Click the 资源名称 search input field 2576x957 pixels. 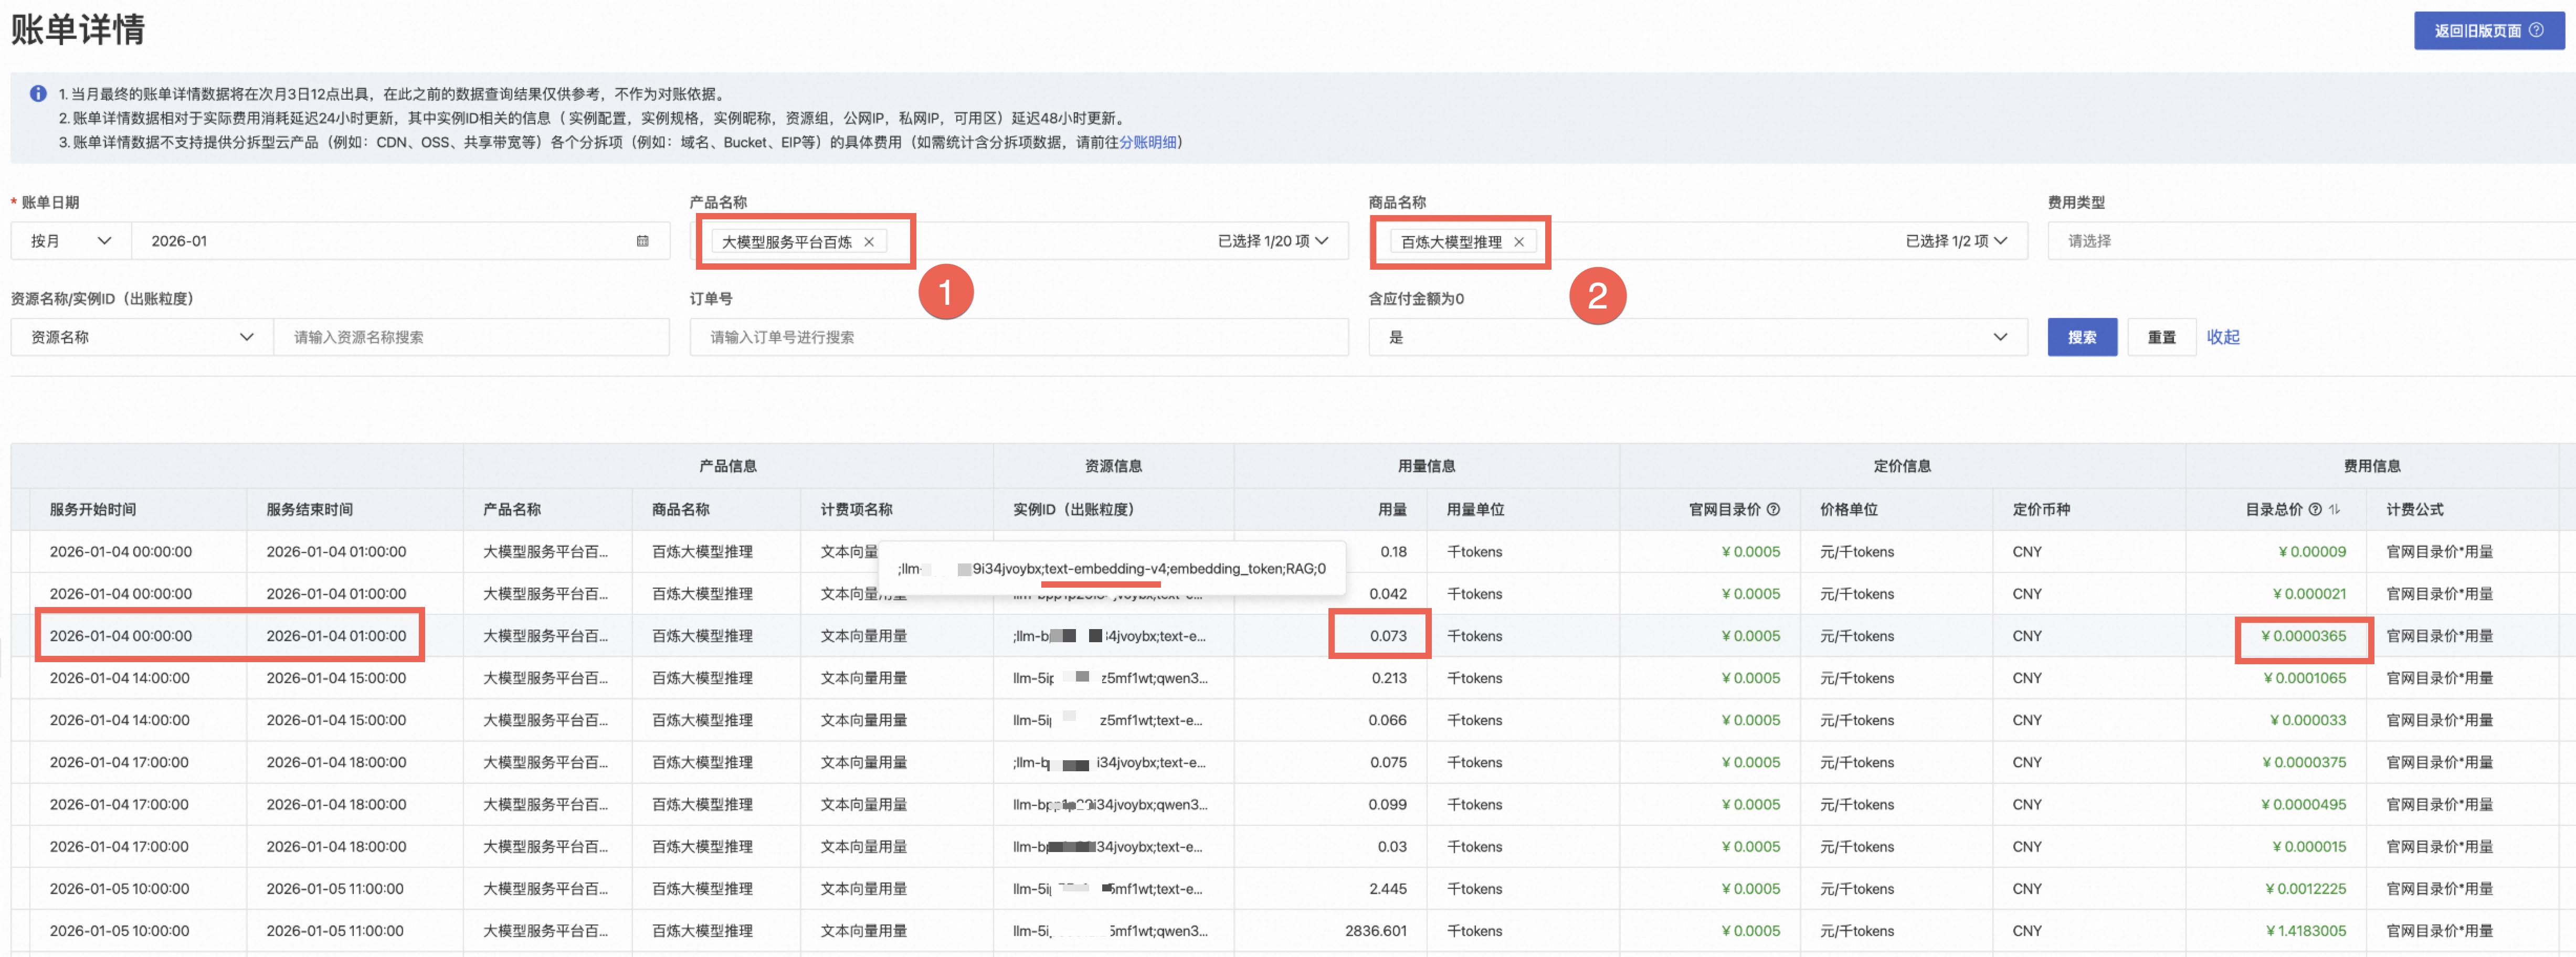click(470, 337)
